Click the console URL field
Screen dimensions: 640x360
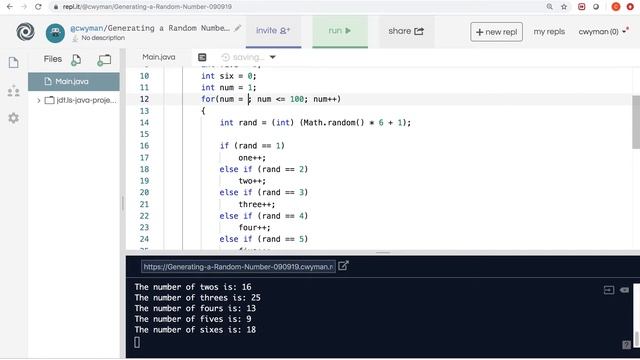pyautogui.click(x=238, y=267)
